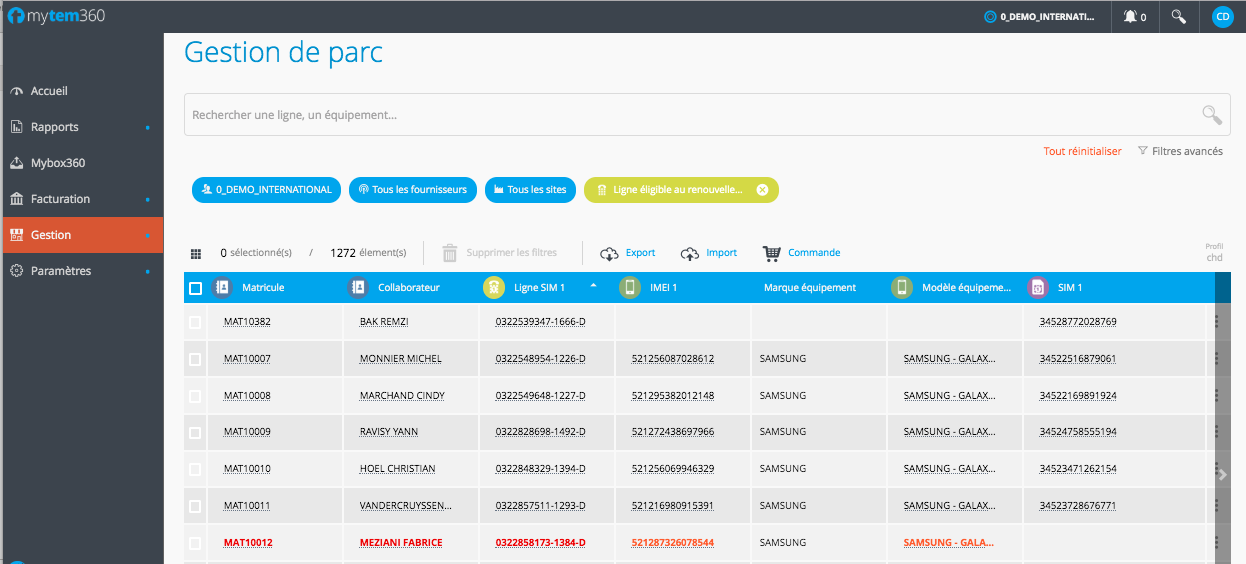Open row actions menu for MAT10009
Image resolution: width=1246 pixels, height=564 pixels.
click(1217, 432)
